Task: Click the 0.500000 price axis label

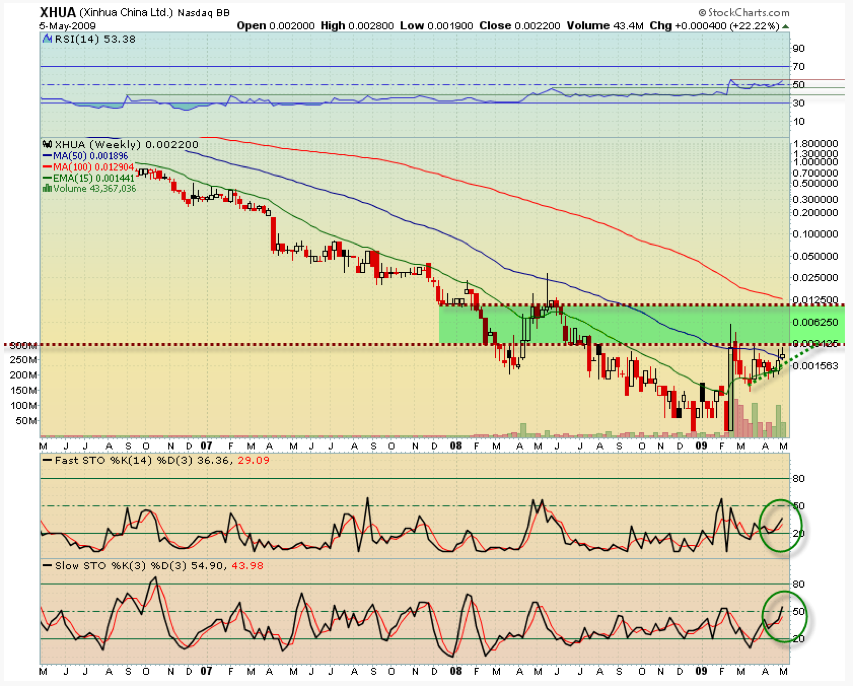Action: tap(815, 183)
